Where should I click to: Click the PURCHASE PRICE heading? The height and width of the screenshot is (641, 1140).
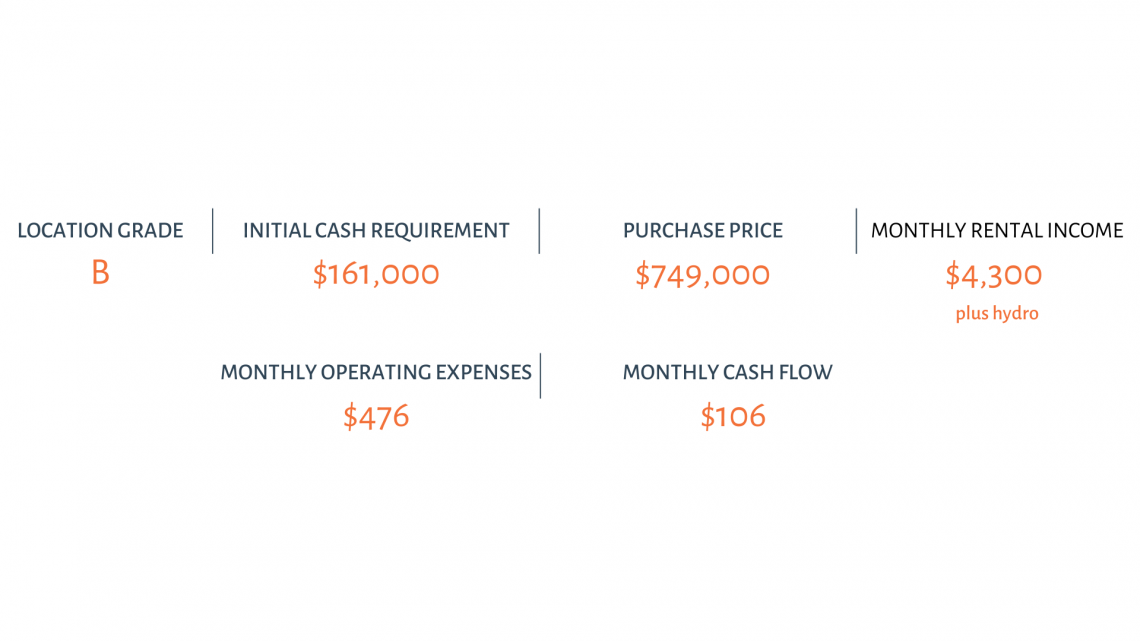click(702, 230)
